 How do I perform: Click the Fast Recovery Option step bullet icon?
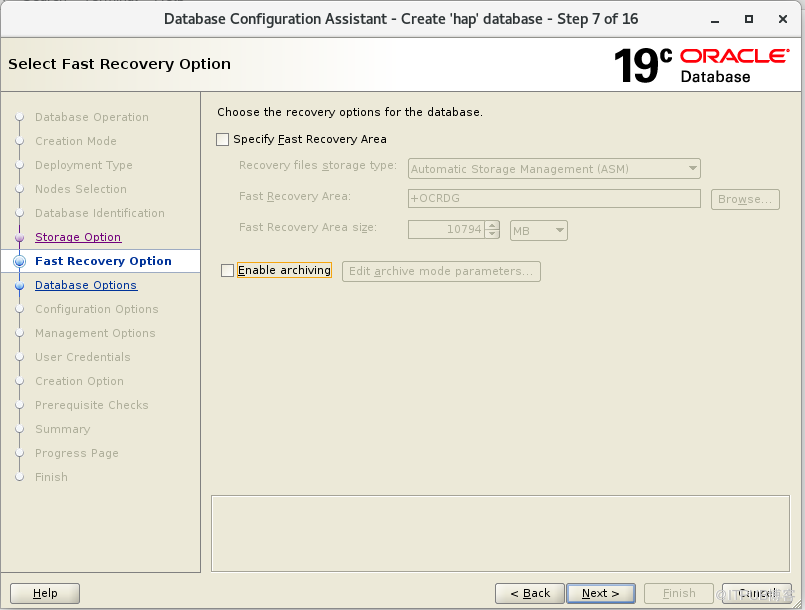20,261
